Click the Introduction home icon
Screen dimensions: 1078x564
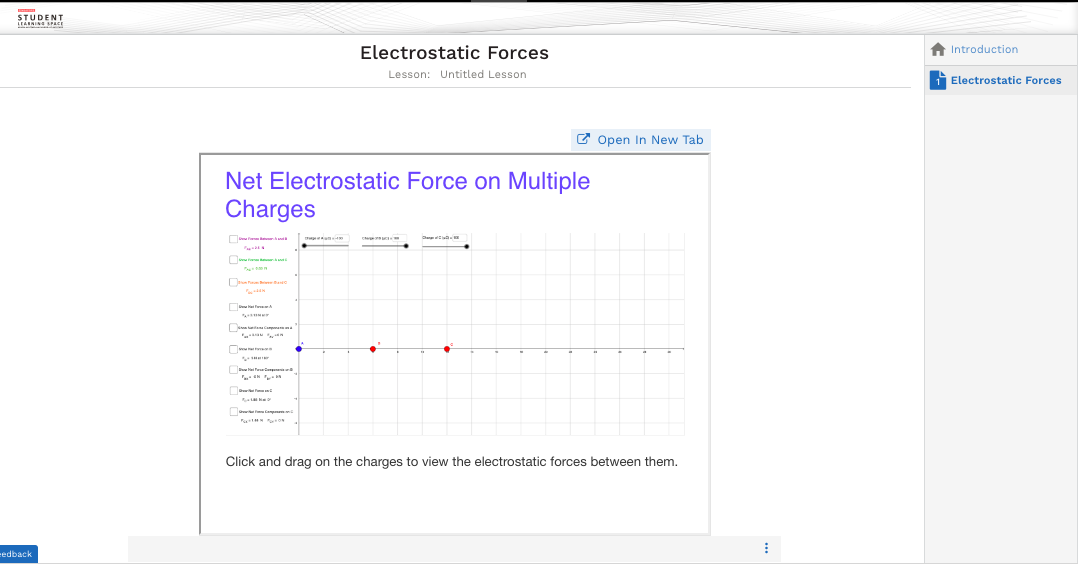pos(938,49)
